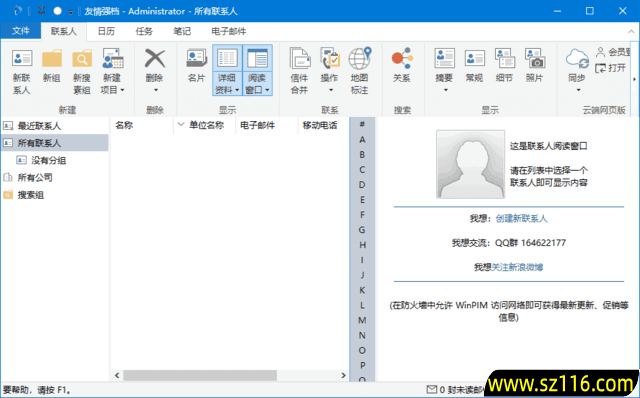The height and width of the screenshot is (398, 640).
Task: Click the 创建新联系人 link
Action: point(521,218)
